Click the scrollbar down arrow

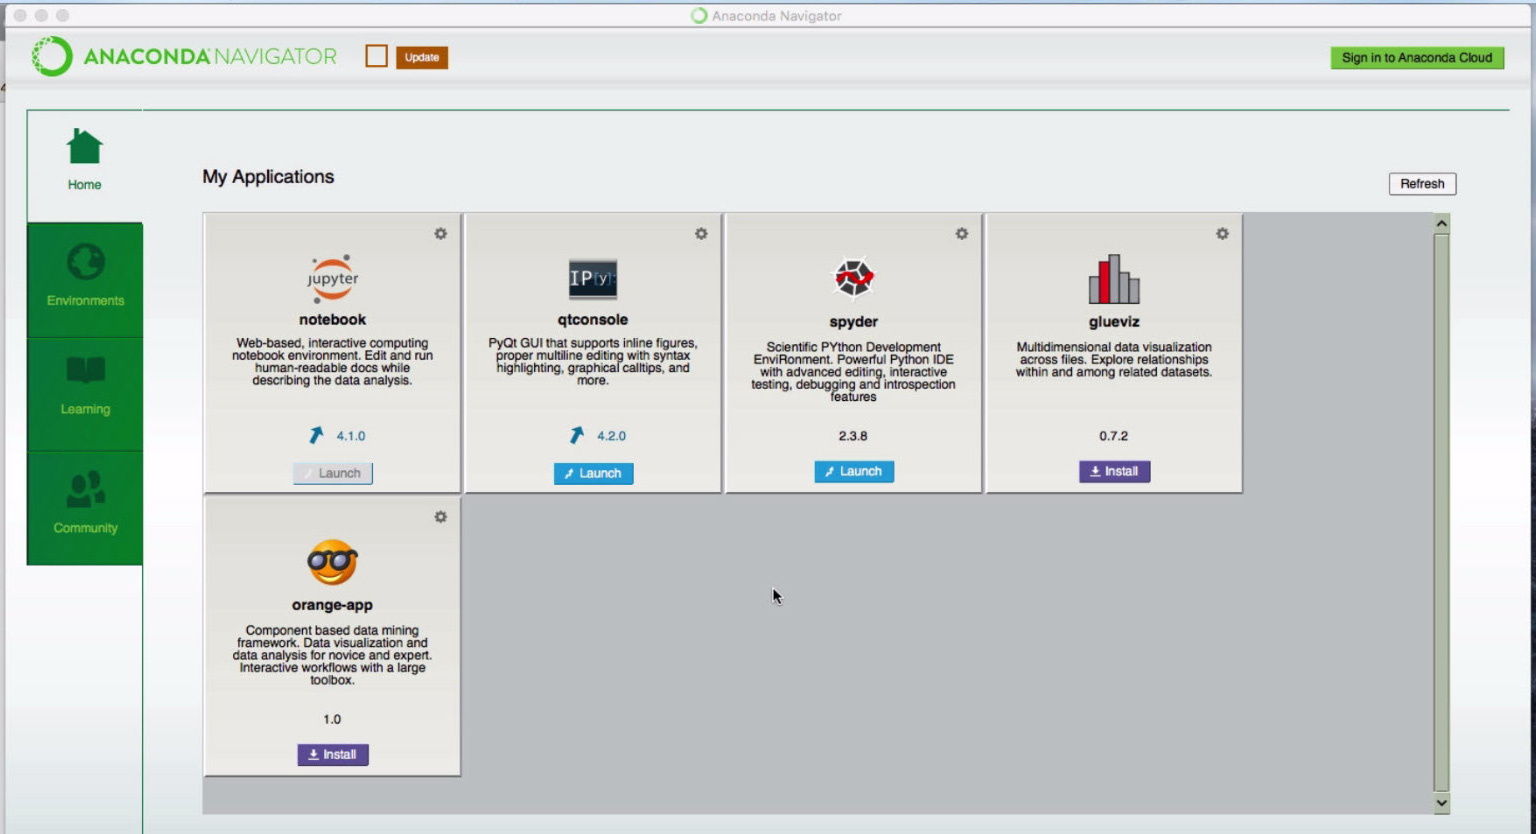(1442, 802)
